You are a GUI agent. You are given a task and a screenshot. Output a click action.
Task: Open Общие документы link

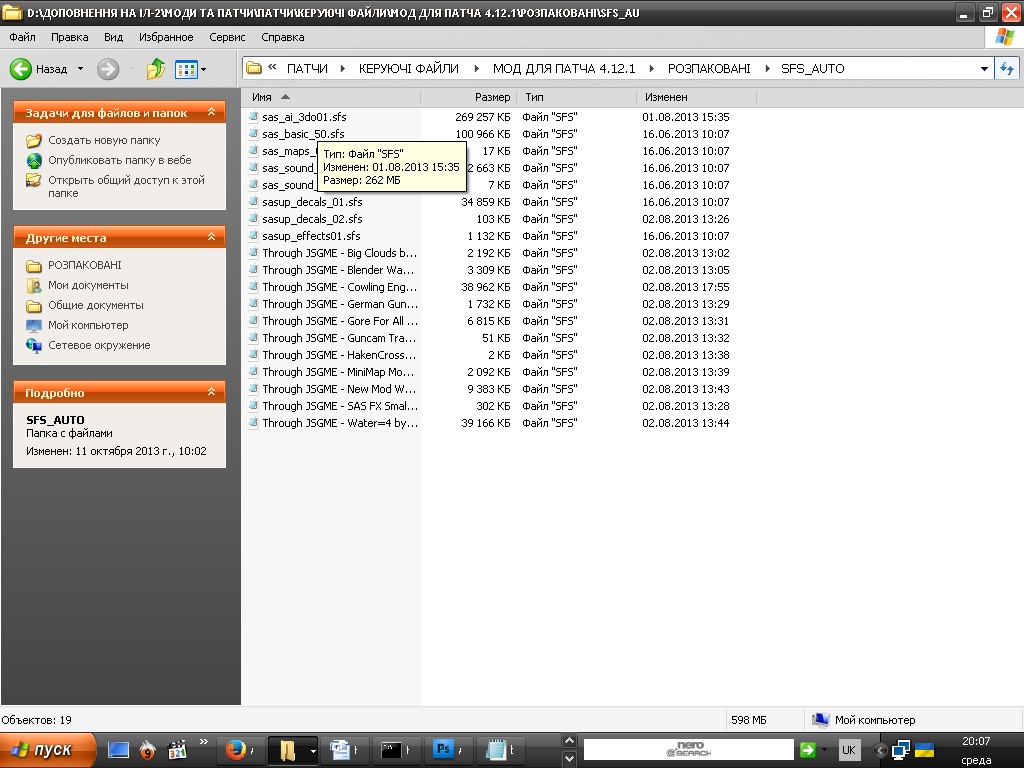(x=95, y=306)
